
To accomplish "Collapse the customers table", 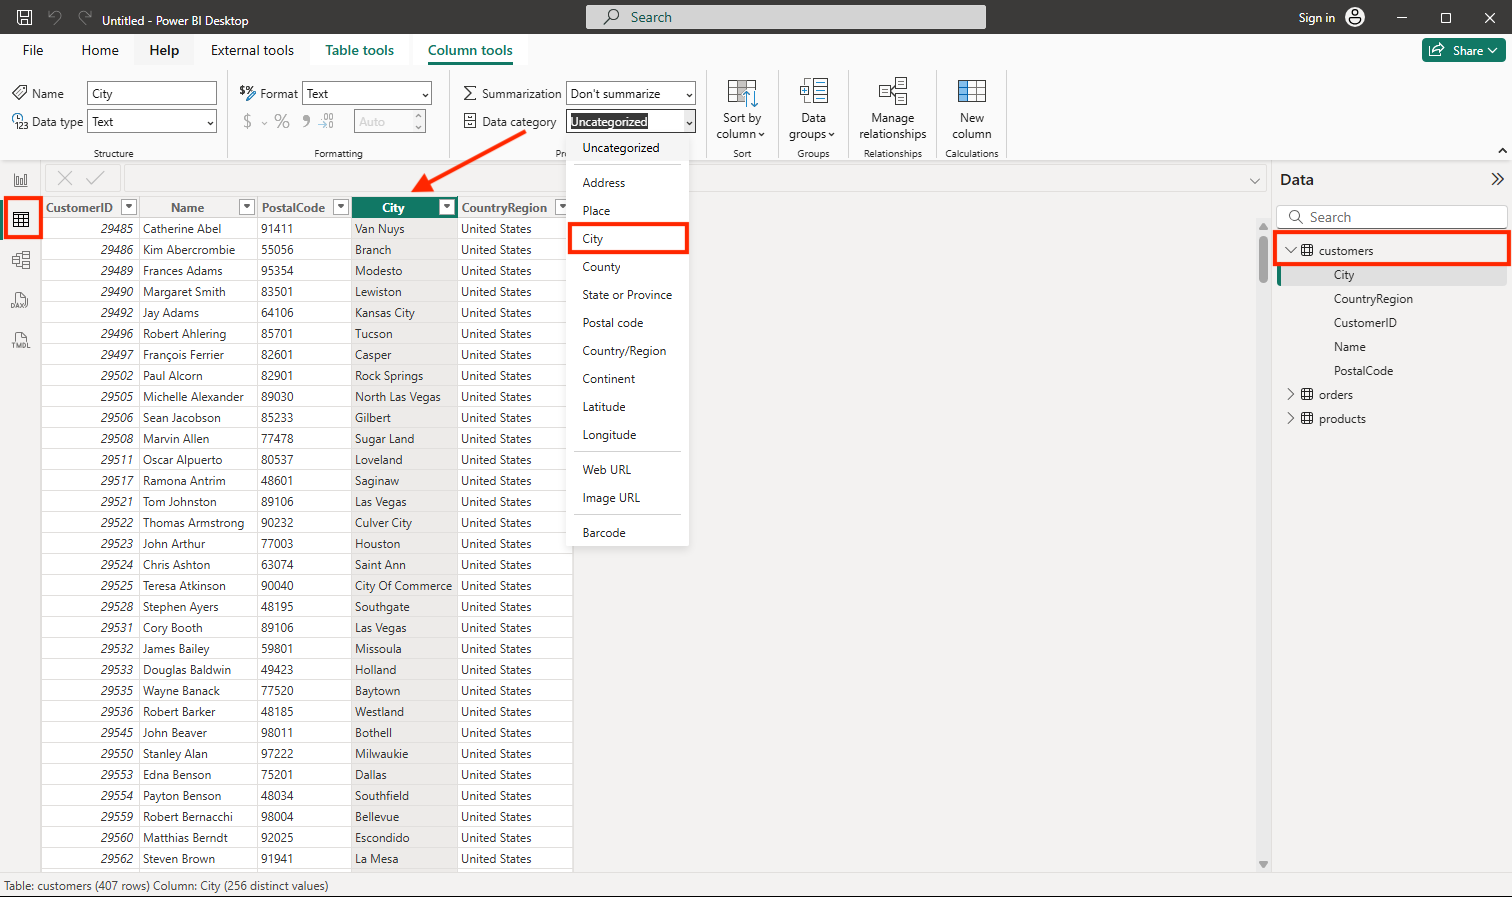I will tap(1291, 250).
